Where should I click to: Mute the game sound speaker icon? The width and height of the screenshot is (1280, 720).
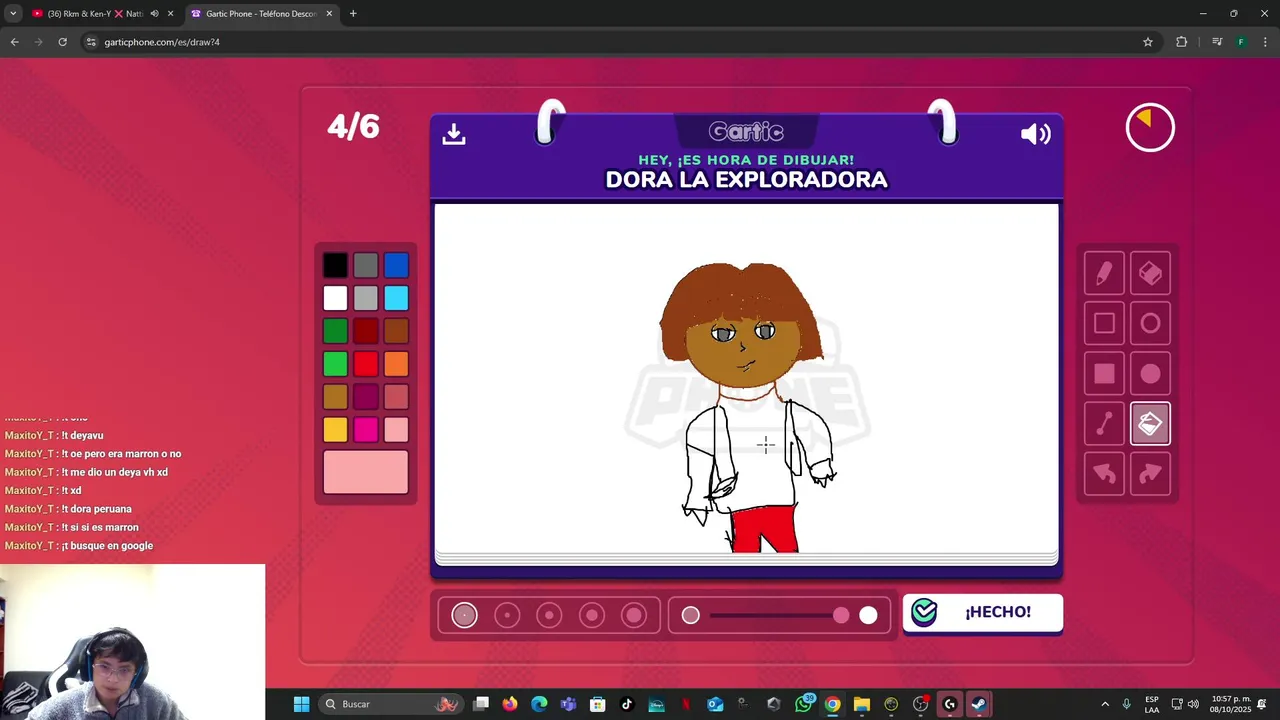(x=1035, y=134)
